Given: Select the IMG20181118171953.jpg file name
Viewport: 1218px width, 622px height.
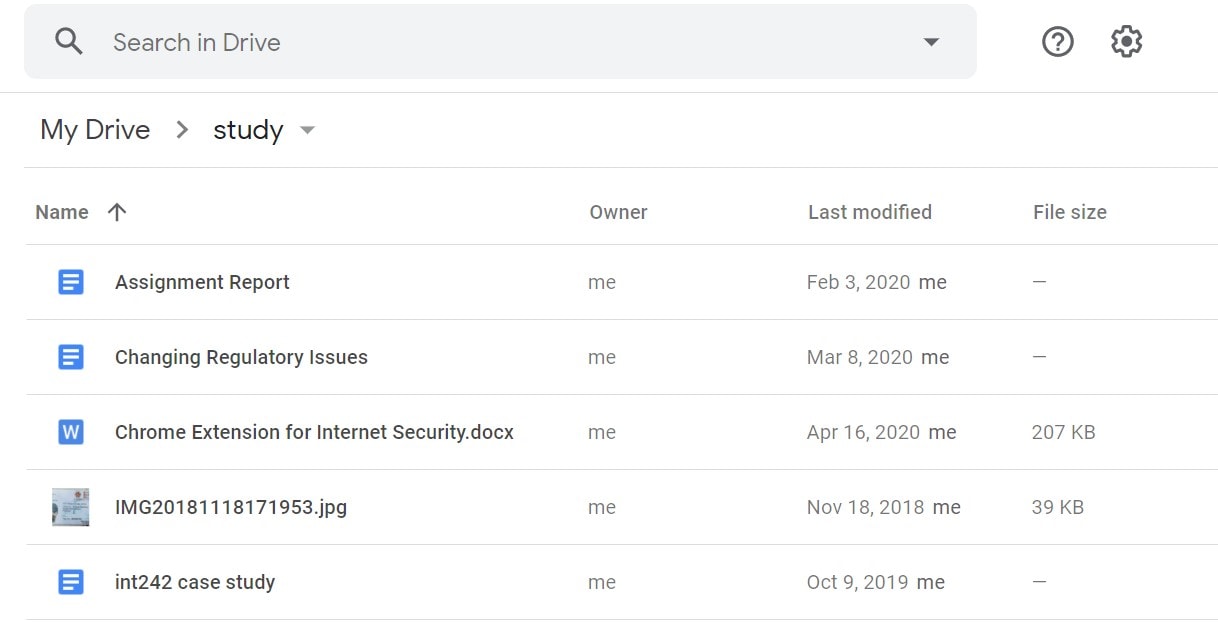Looking at the screenshot, I should [231, 507].
